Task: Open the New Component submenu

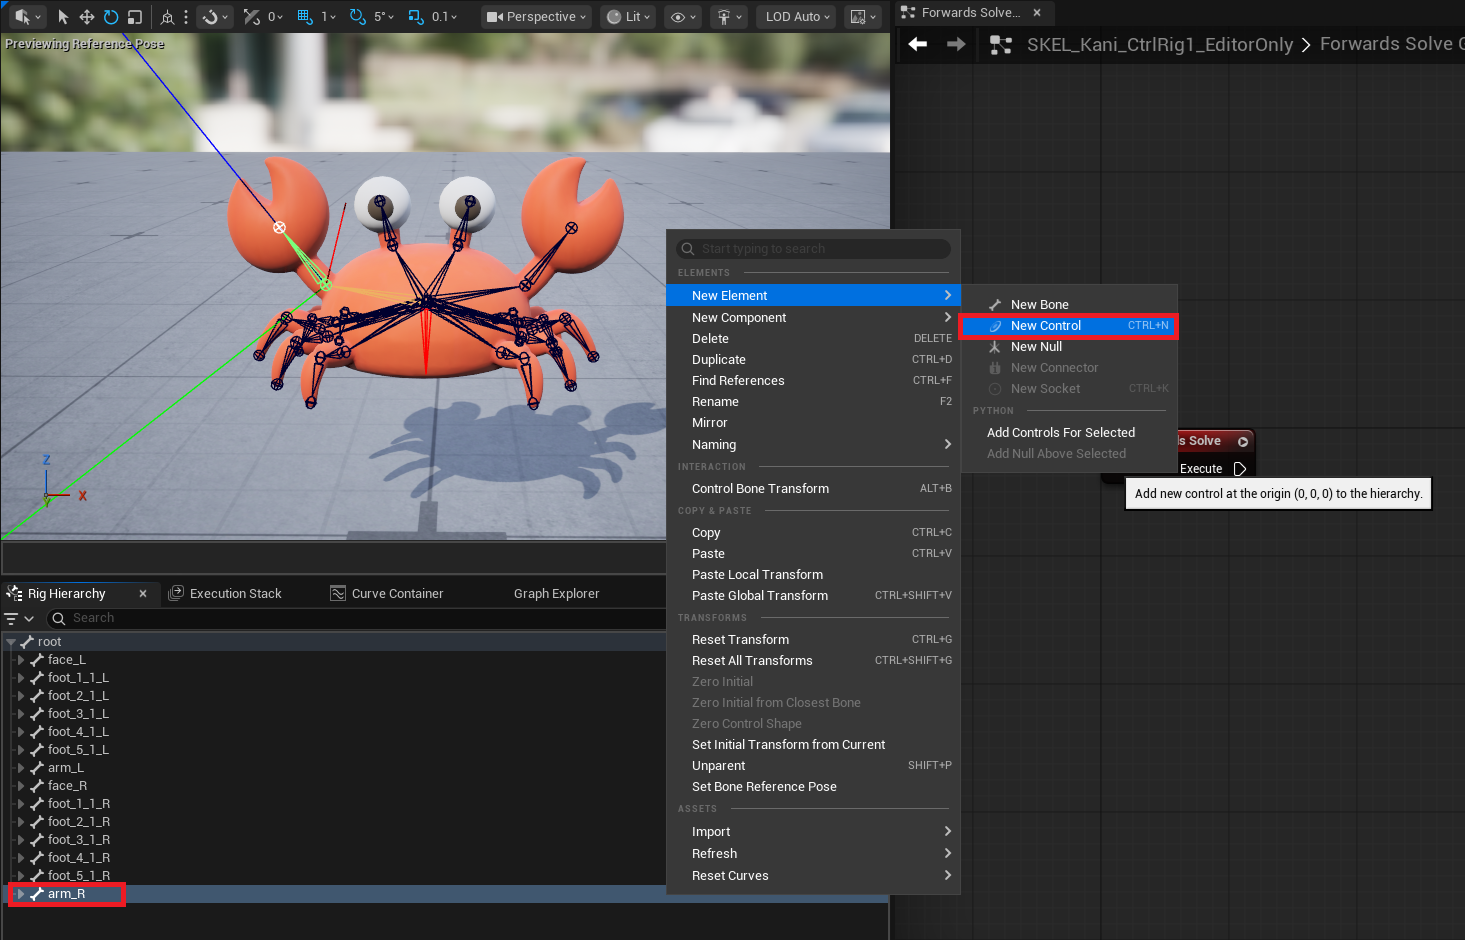Action: coord(813,318)
